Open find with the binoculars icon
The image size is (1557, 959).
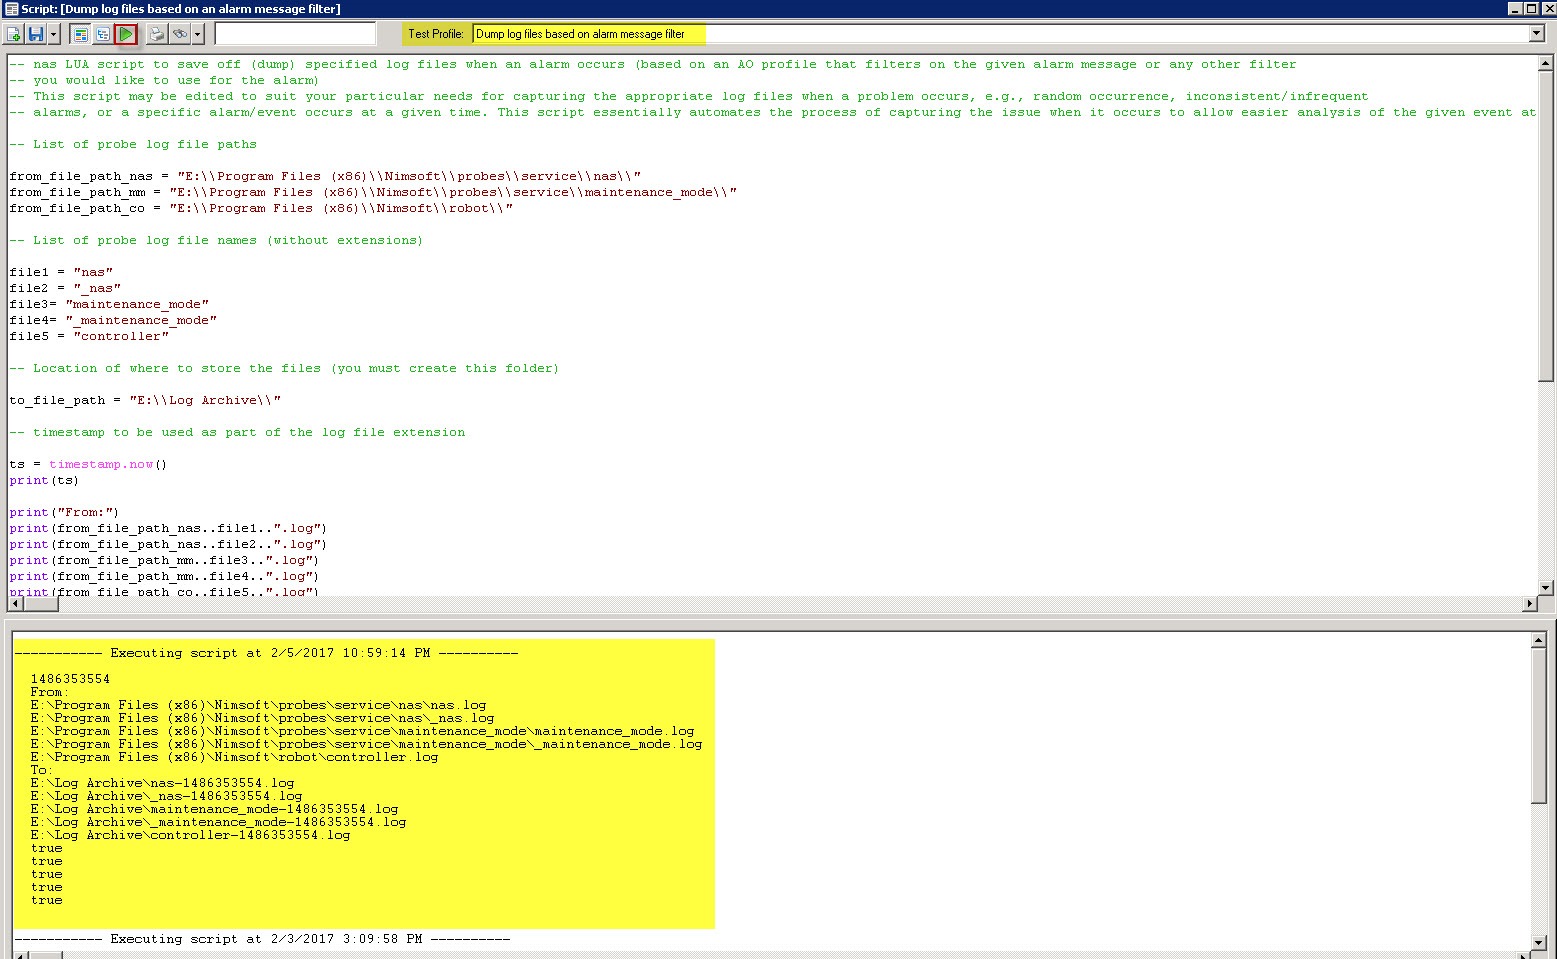click(179, 34)
